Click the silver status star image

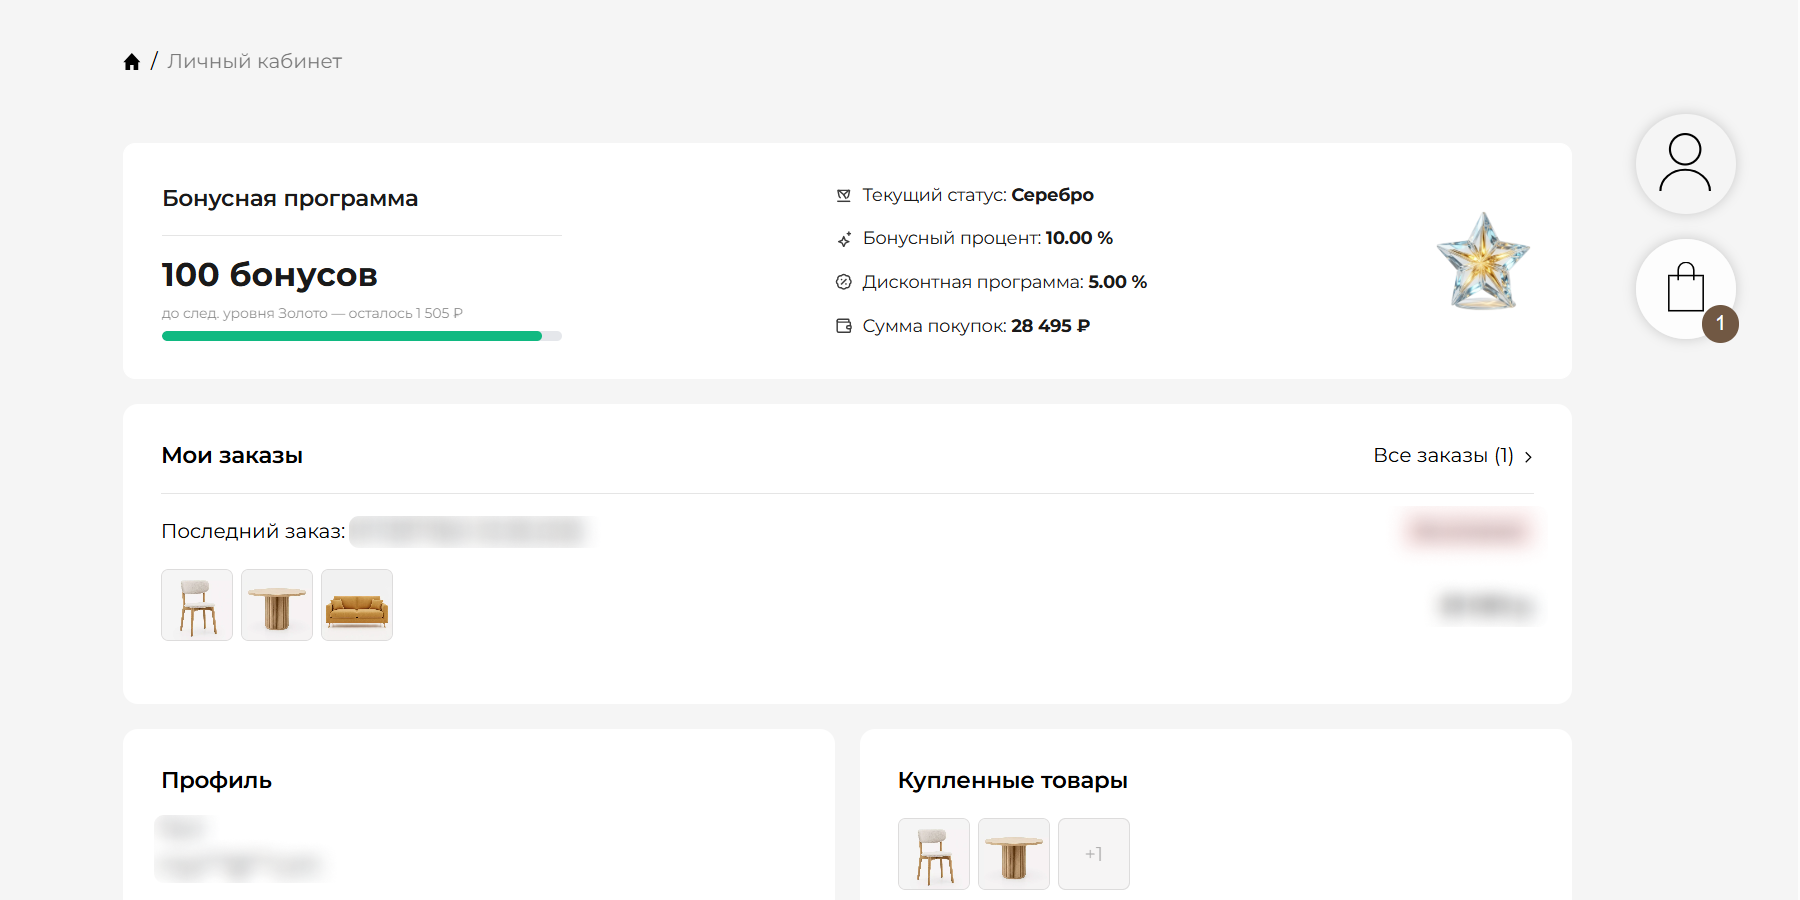[1483, 261]
